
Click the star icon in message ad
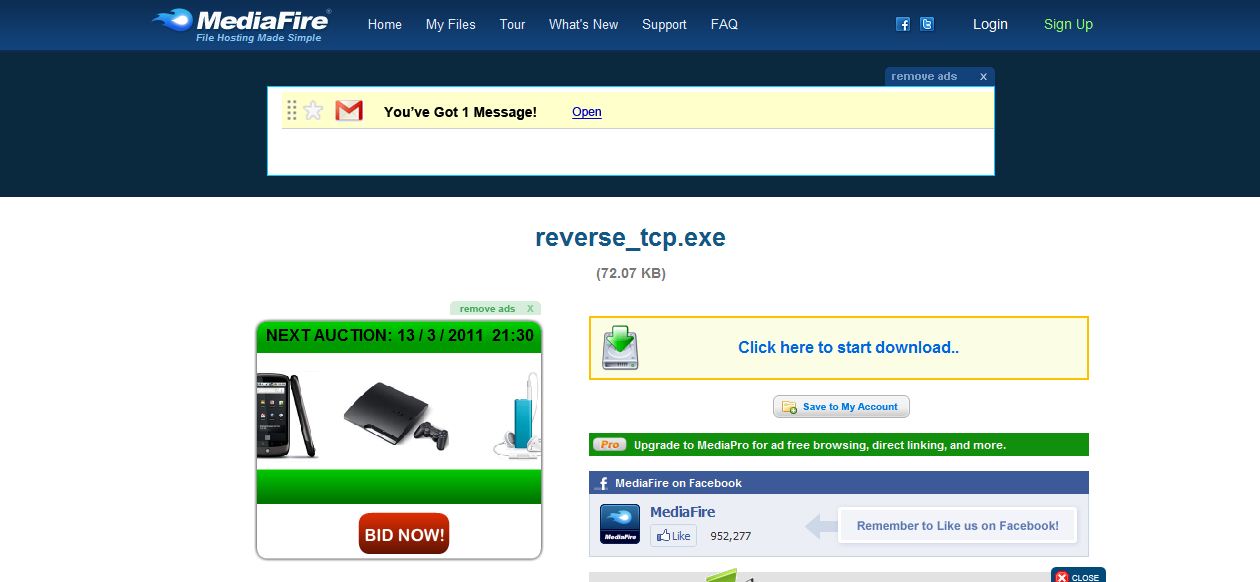tap(314, 111)
